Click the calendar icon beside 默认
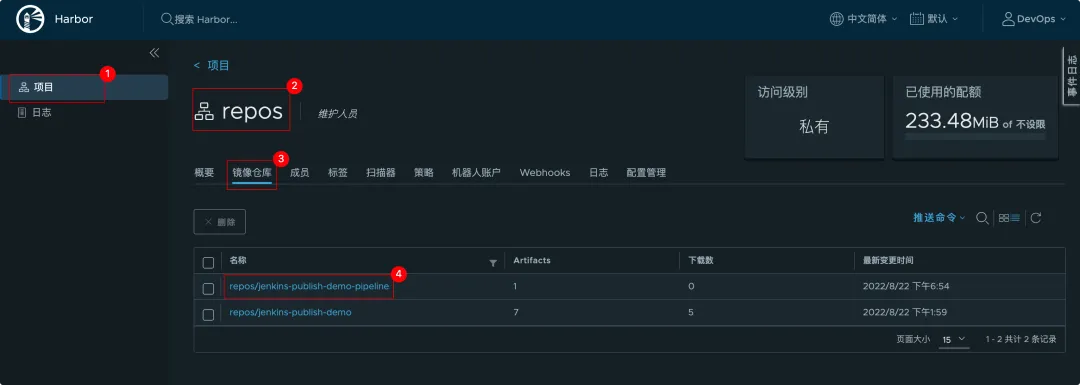 [917, 19]
